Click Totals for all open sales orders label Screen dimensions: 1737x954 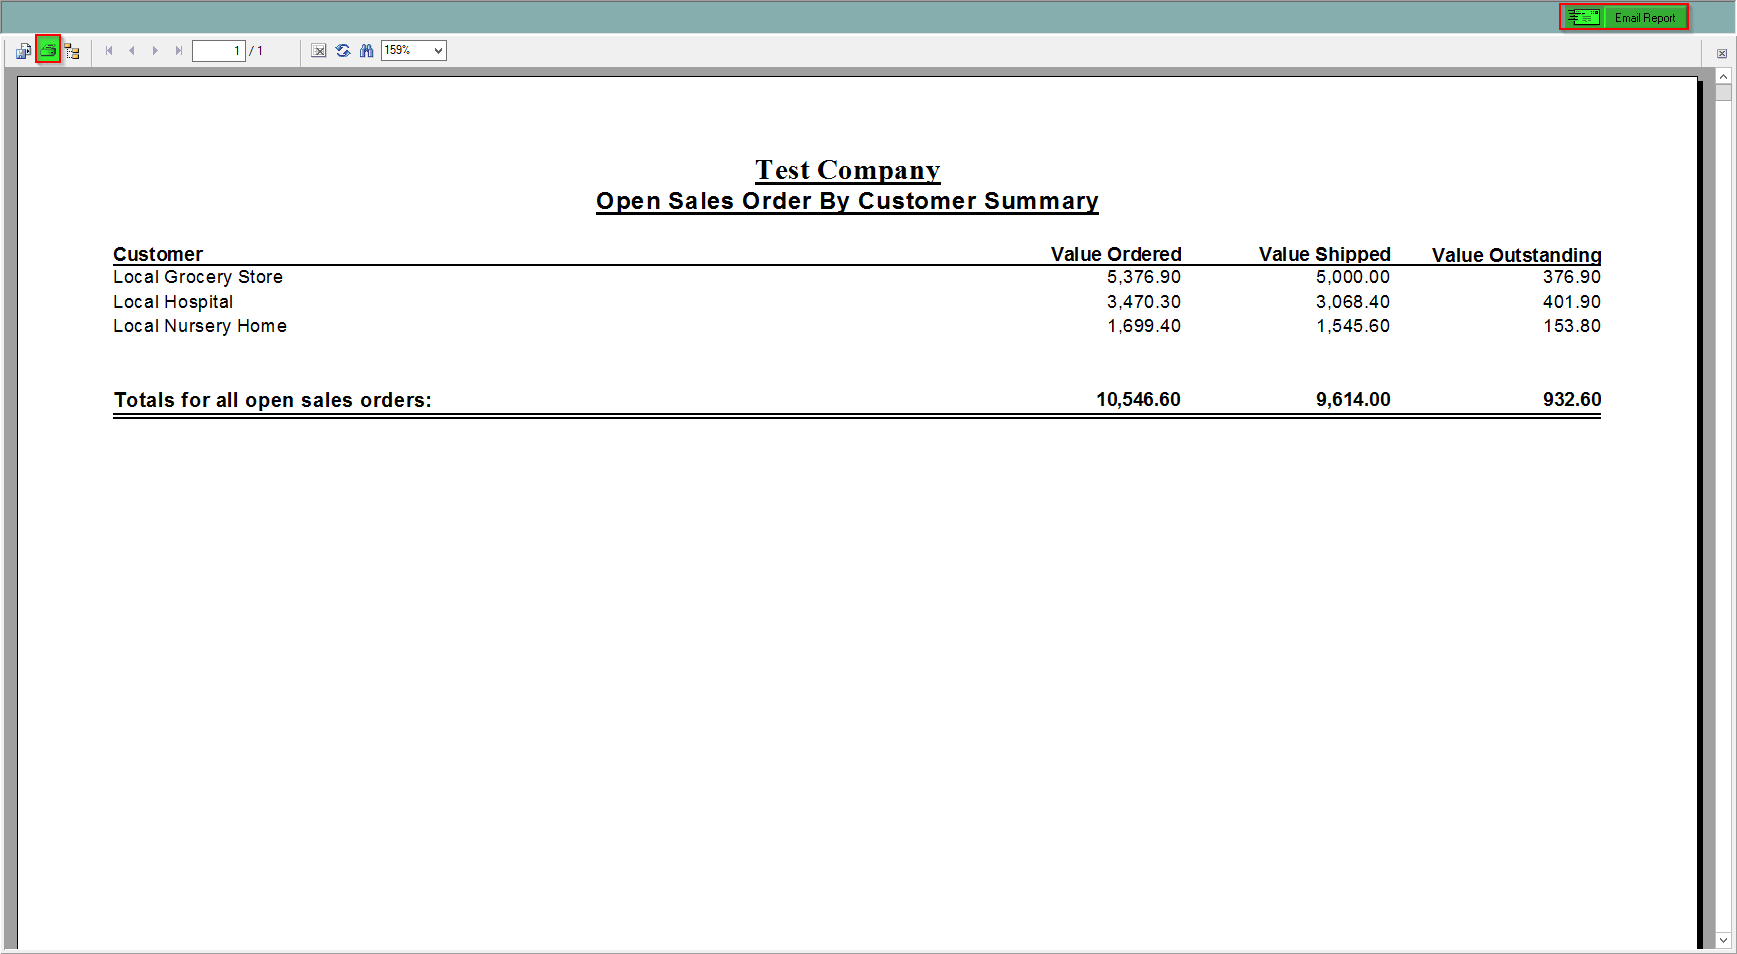tap(273, 400)
